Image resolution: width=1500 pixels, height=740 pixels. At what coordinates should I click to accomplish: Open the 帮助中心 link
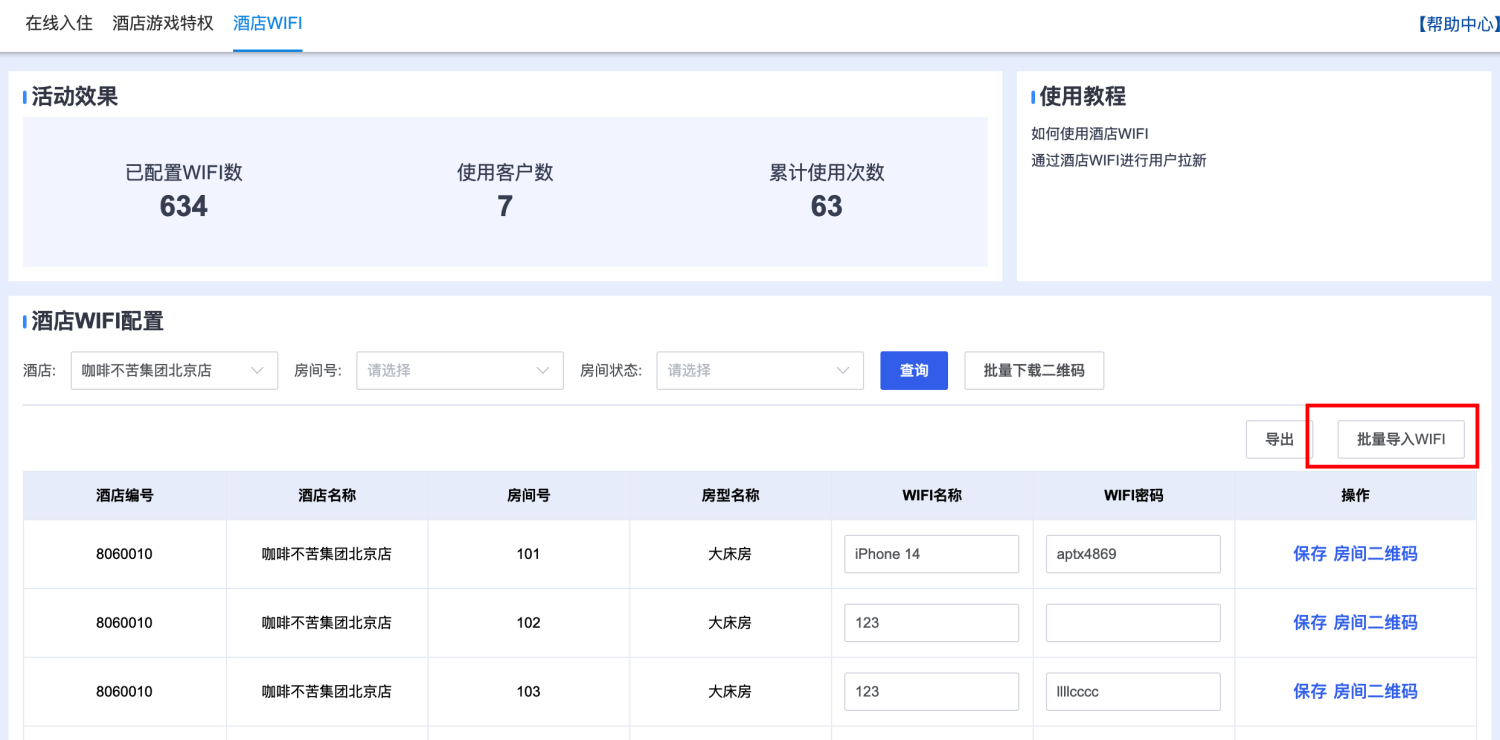point(1457,24)
